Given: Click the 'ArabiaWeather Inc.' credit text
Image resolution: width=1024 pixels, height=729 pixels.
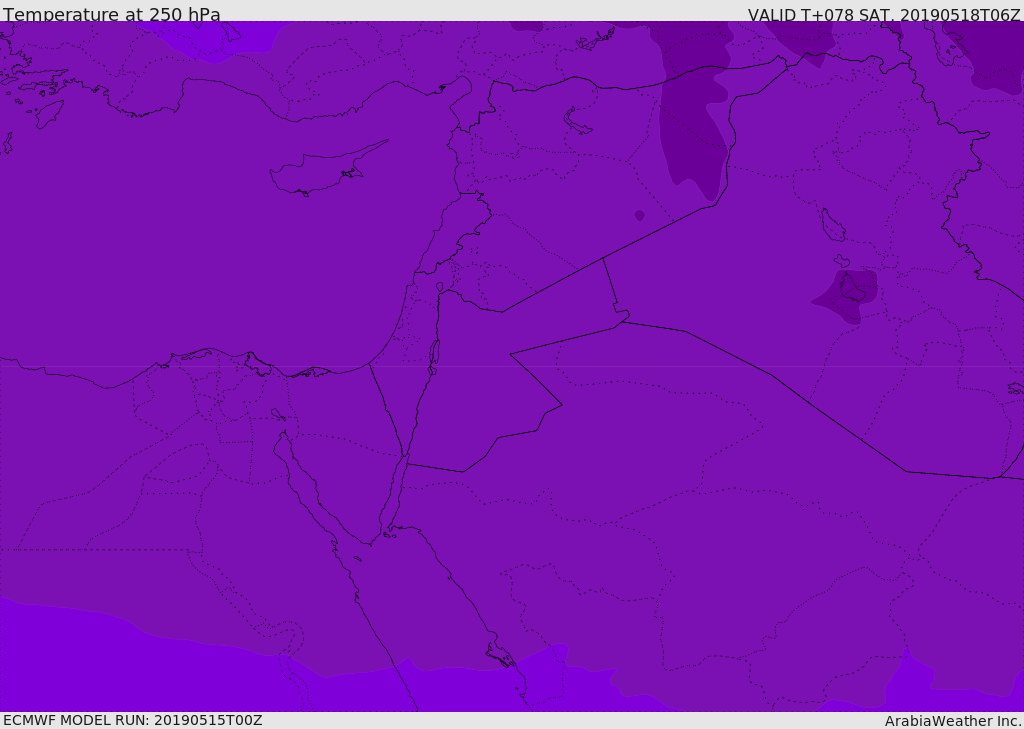Looking at the screenshot, I should pyautogui.click(x=952, y=721).
